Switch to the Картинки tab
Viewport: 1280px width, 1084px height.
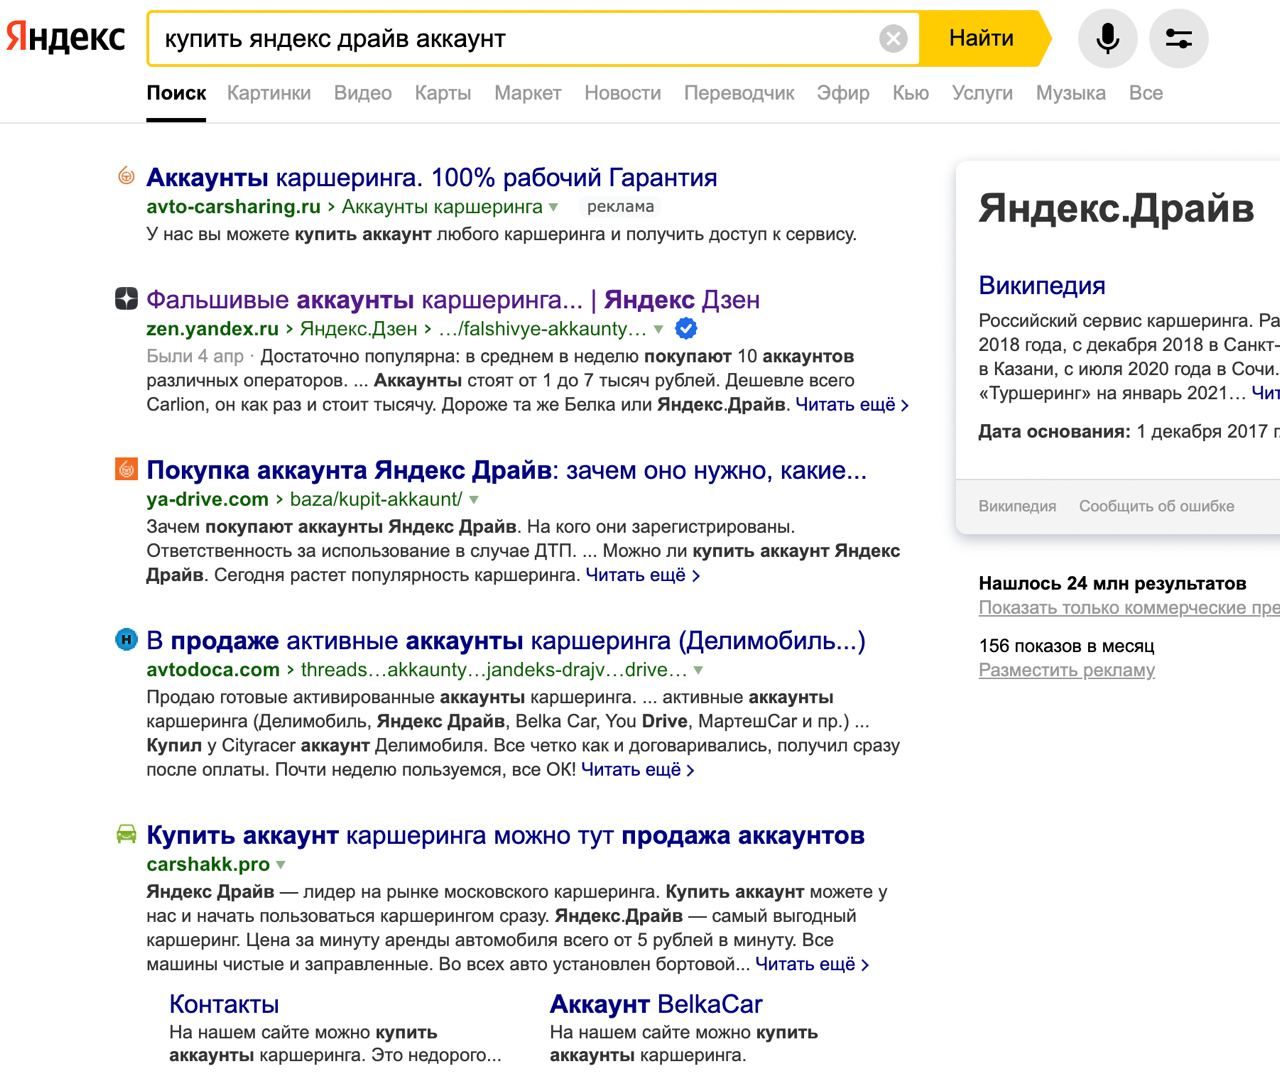tap(269, 93)
